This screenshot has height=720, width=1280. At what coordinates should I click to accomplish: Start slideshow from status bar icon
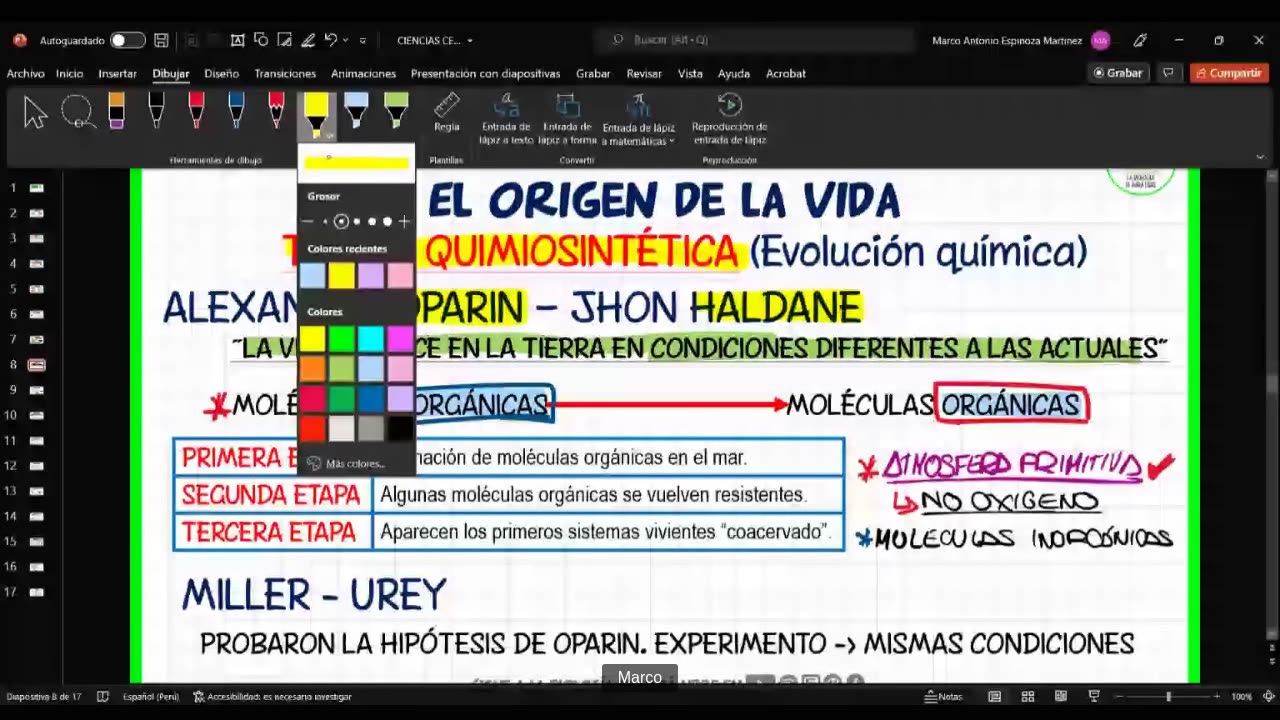pyautogui.click(x=1094, y=696)
